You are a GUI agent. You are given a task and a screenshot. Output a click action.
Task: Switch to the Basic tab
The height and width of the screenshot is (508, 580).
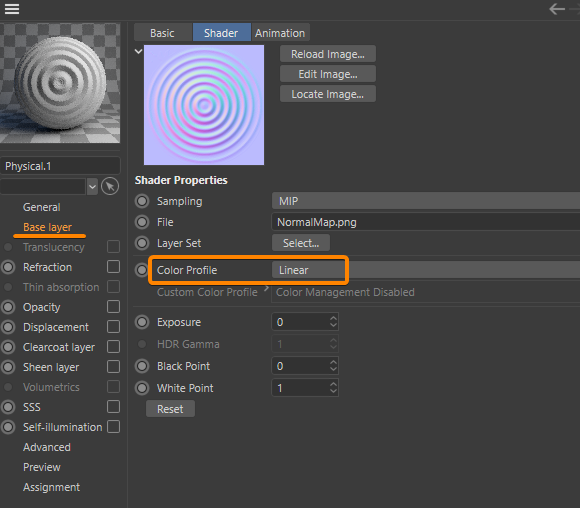tap(162, 33)
